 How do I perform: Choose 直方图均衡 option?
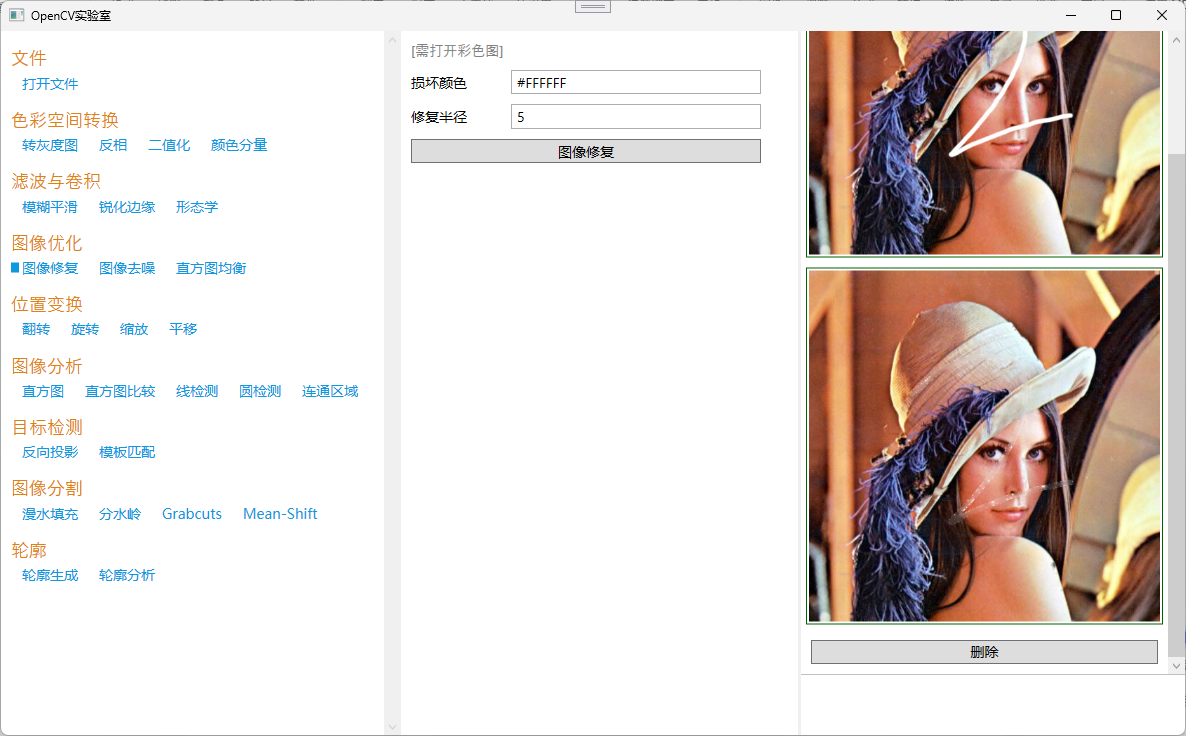coord(211,269)
